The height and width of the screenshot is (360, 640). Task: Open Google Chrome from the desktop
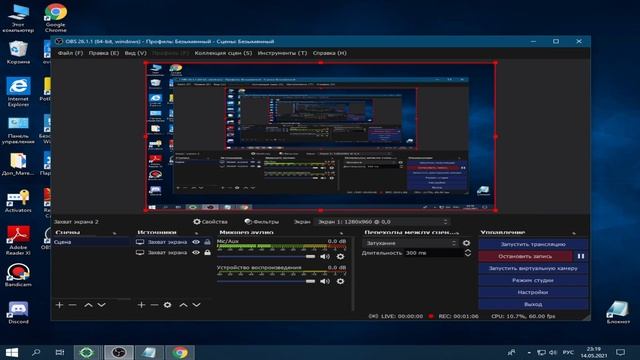click(56, 18)
